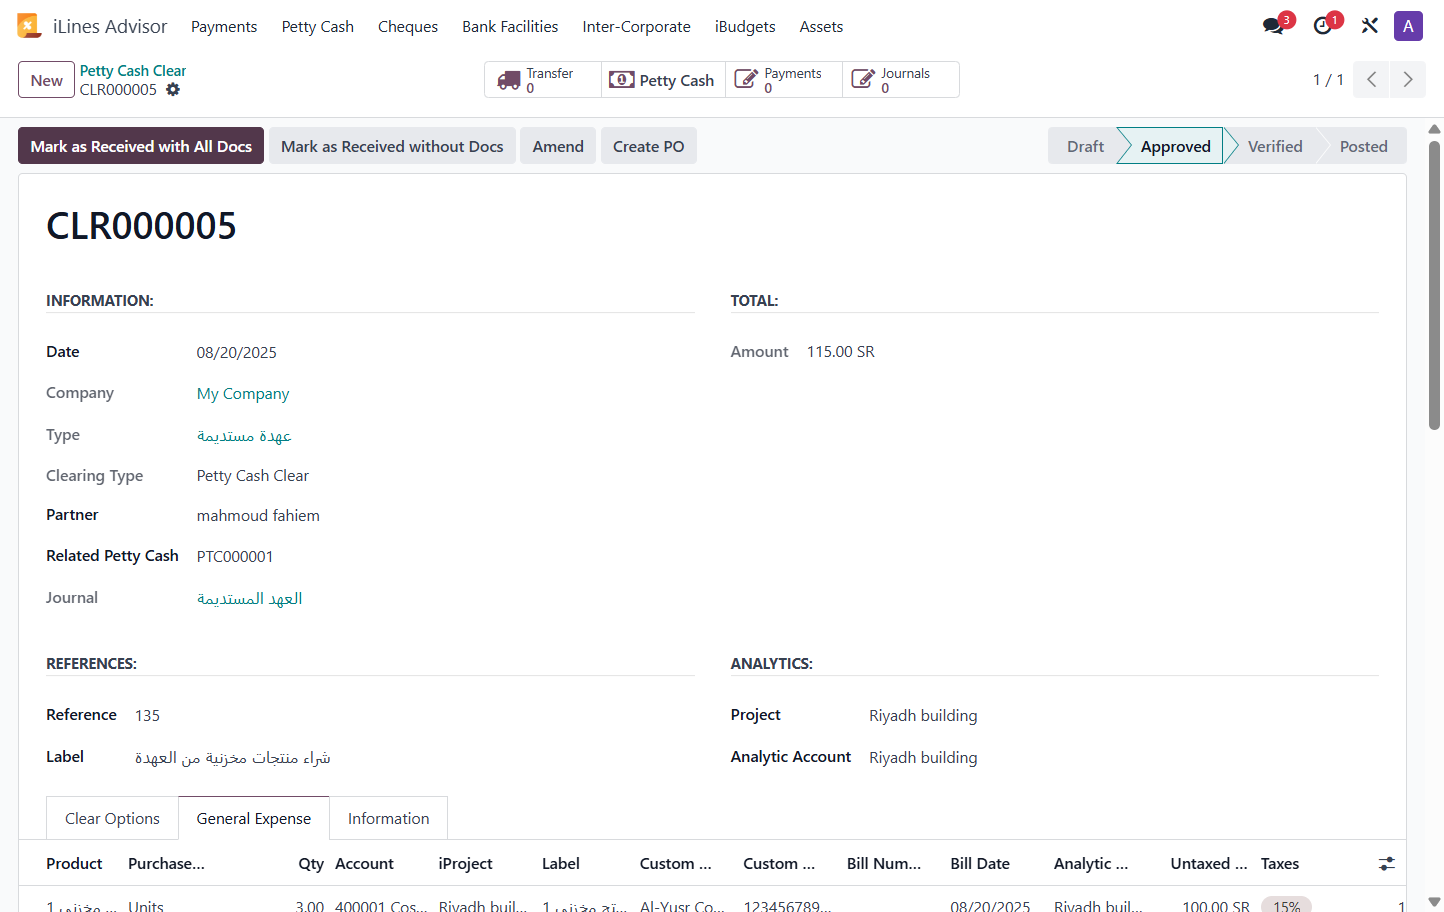Image resolution: width=1444 pixels, height=912 pixels.
Task: Click the Reference field value 135
Action: pyautogui.click(x=148, y=716)
